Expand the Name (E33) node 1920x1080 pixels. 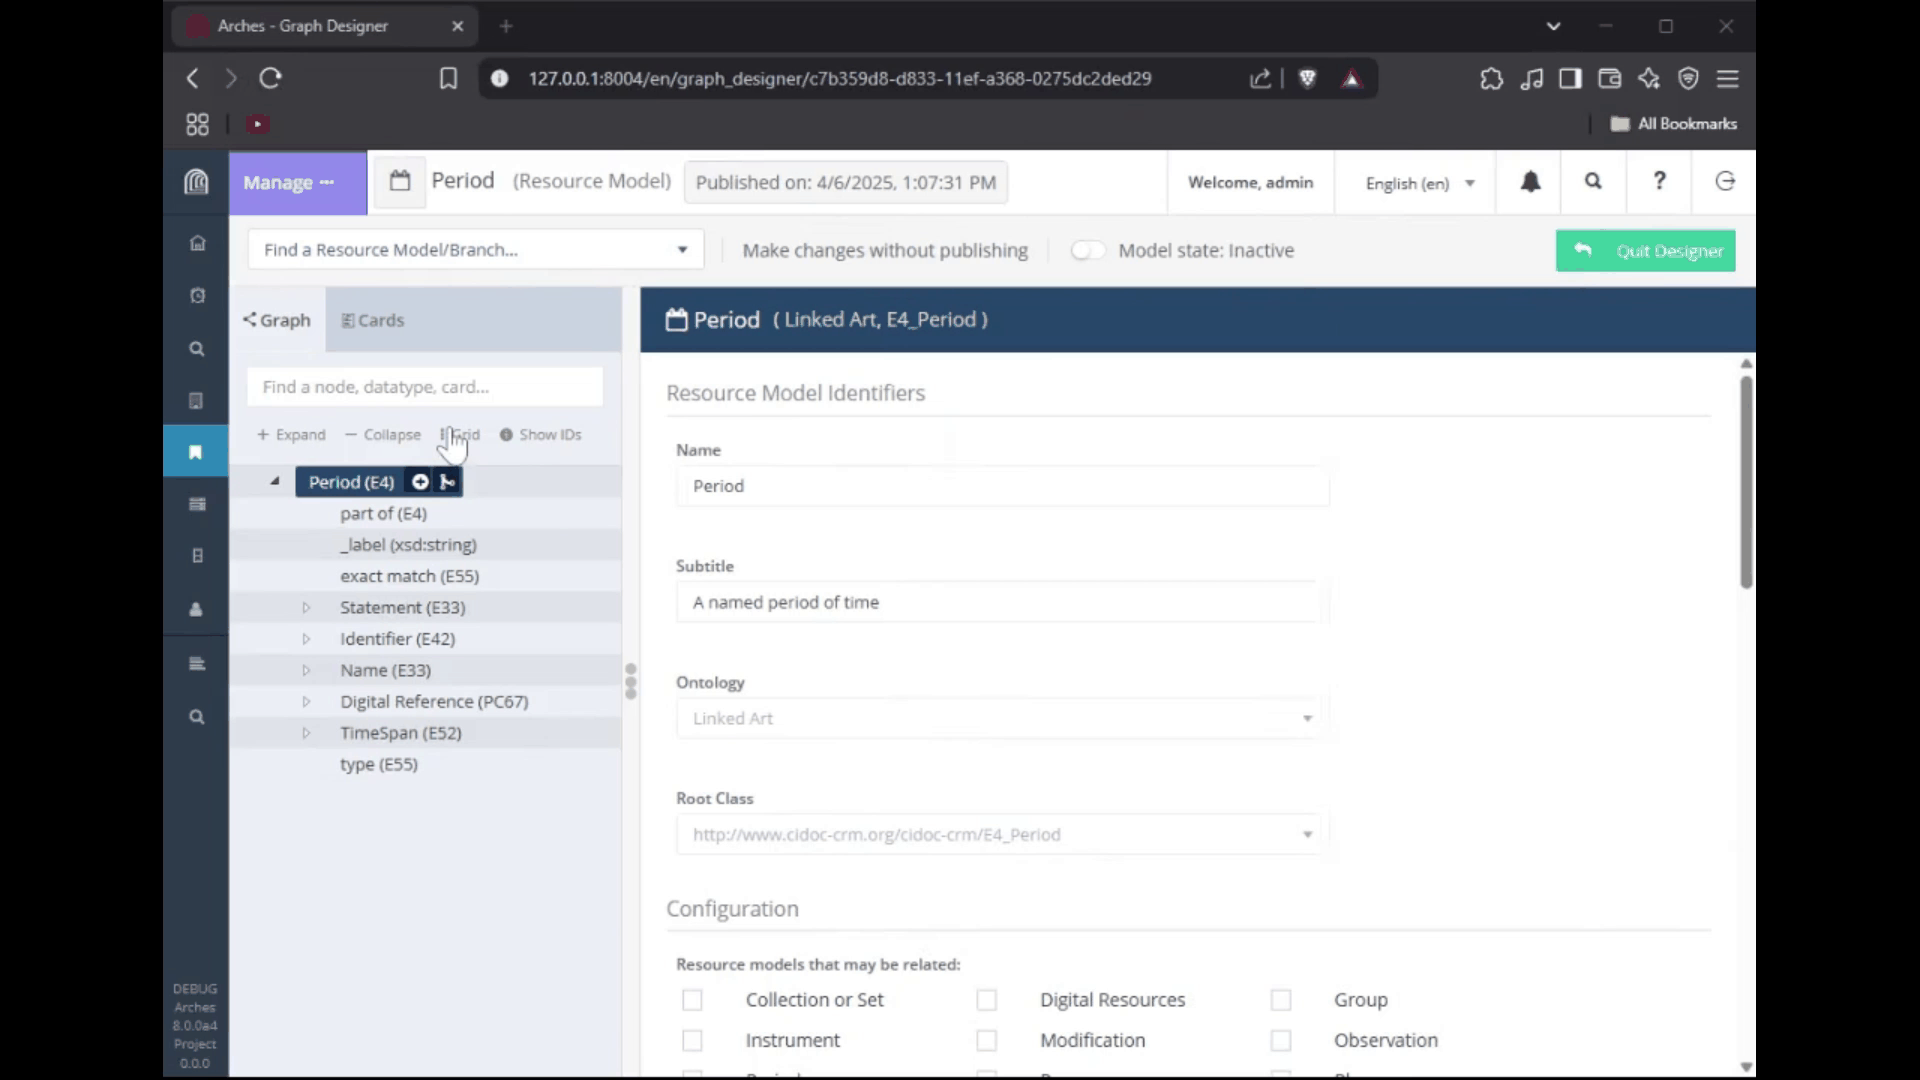point(306,670)
